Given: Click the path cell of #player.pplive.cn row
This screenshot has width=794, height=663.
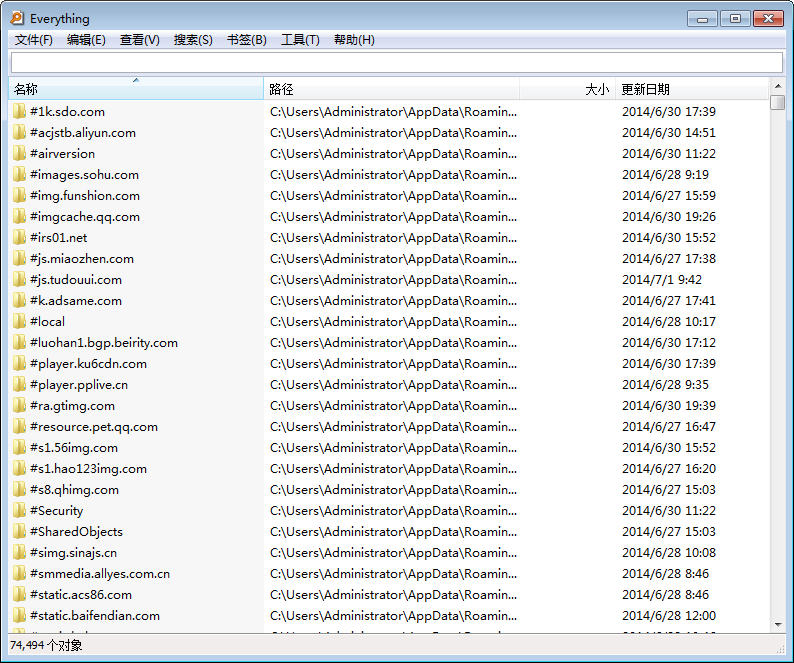Looking at the screenshot, I should tap(393, 385).
